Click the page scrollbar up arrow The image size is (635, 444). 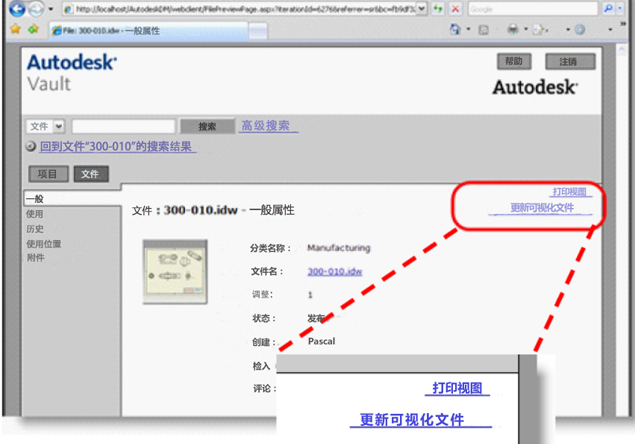pyautogui.click(x=621, y=50)
